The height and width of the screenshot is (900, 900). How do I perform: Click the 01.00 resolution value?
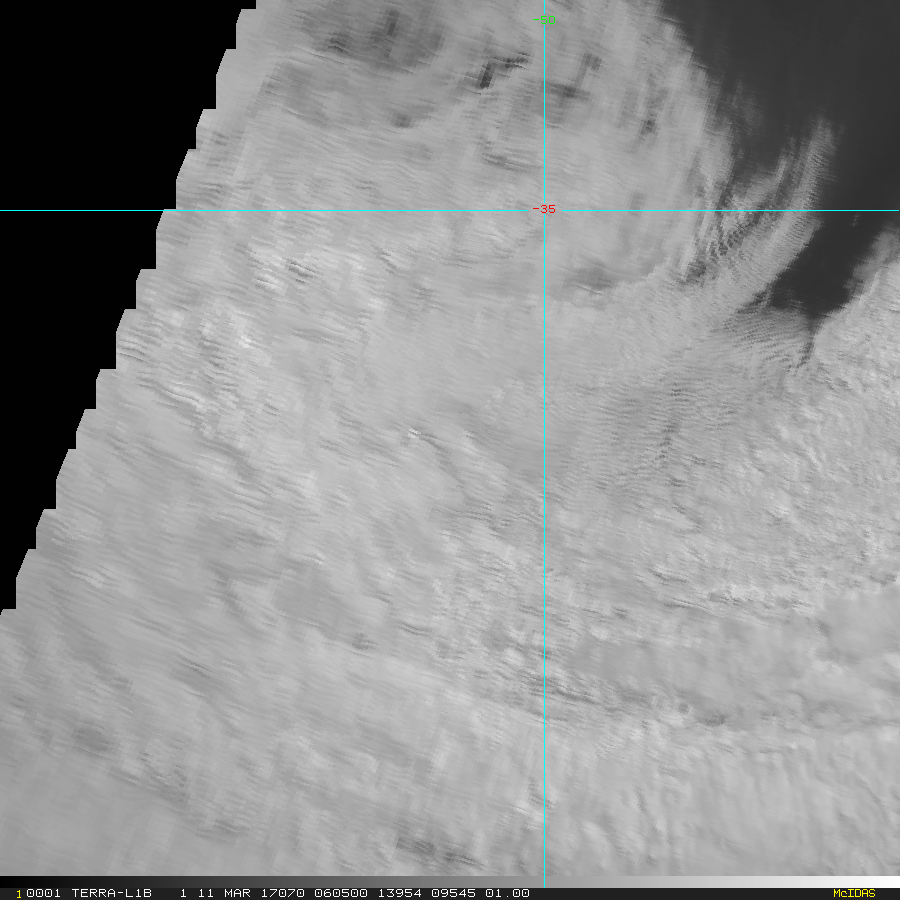click(507, 893)
